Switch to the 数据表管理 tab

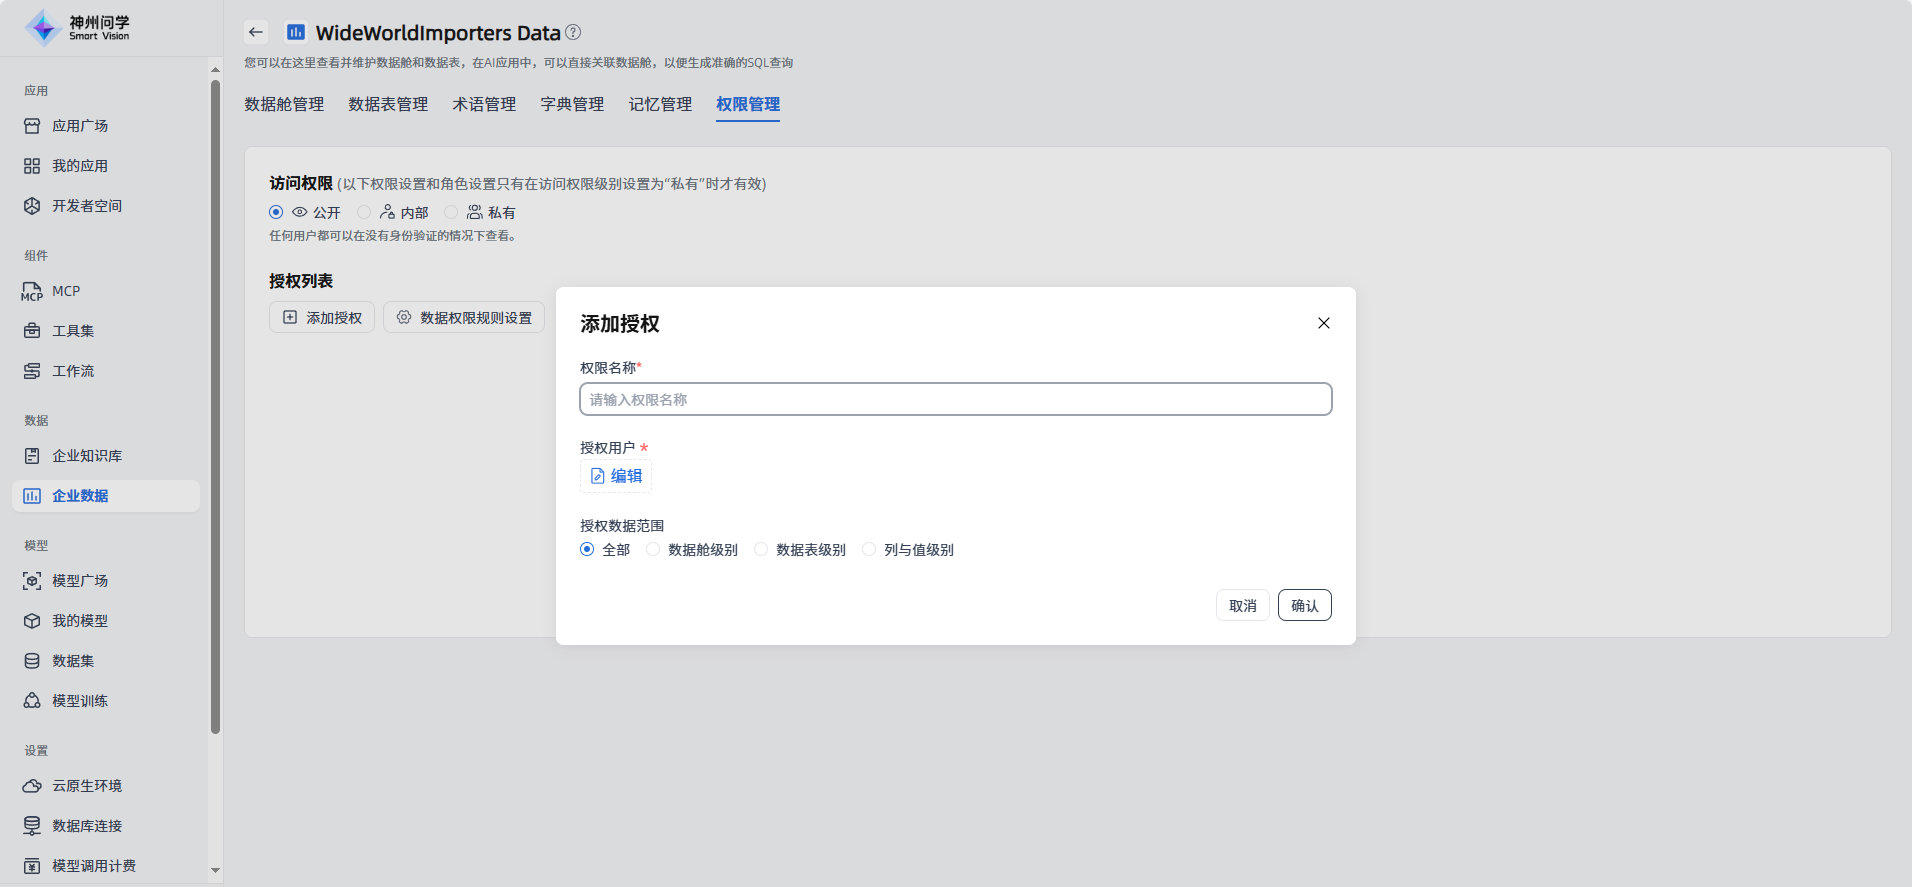[x=388, y=104]
